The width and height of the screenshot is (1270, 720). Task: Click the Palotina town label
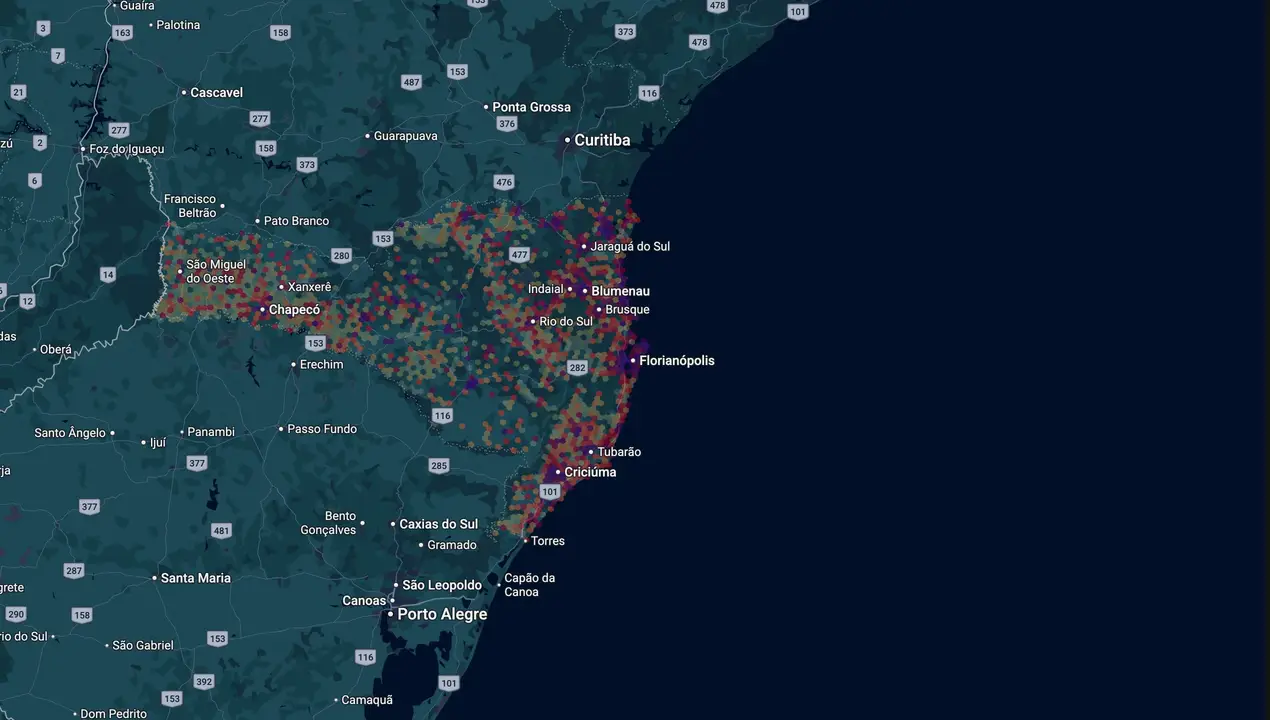click(179, 25)
